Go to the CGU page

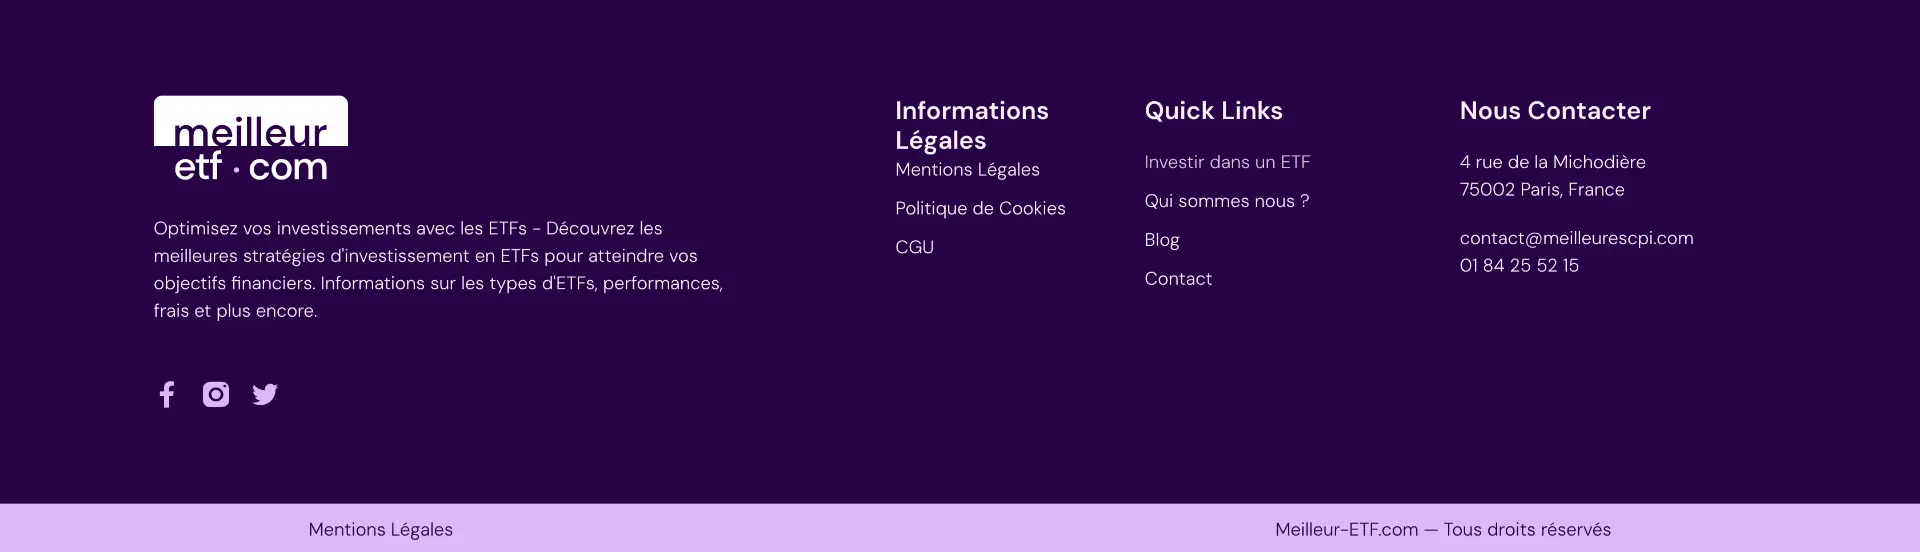point(914,247)
